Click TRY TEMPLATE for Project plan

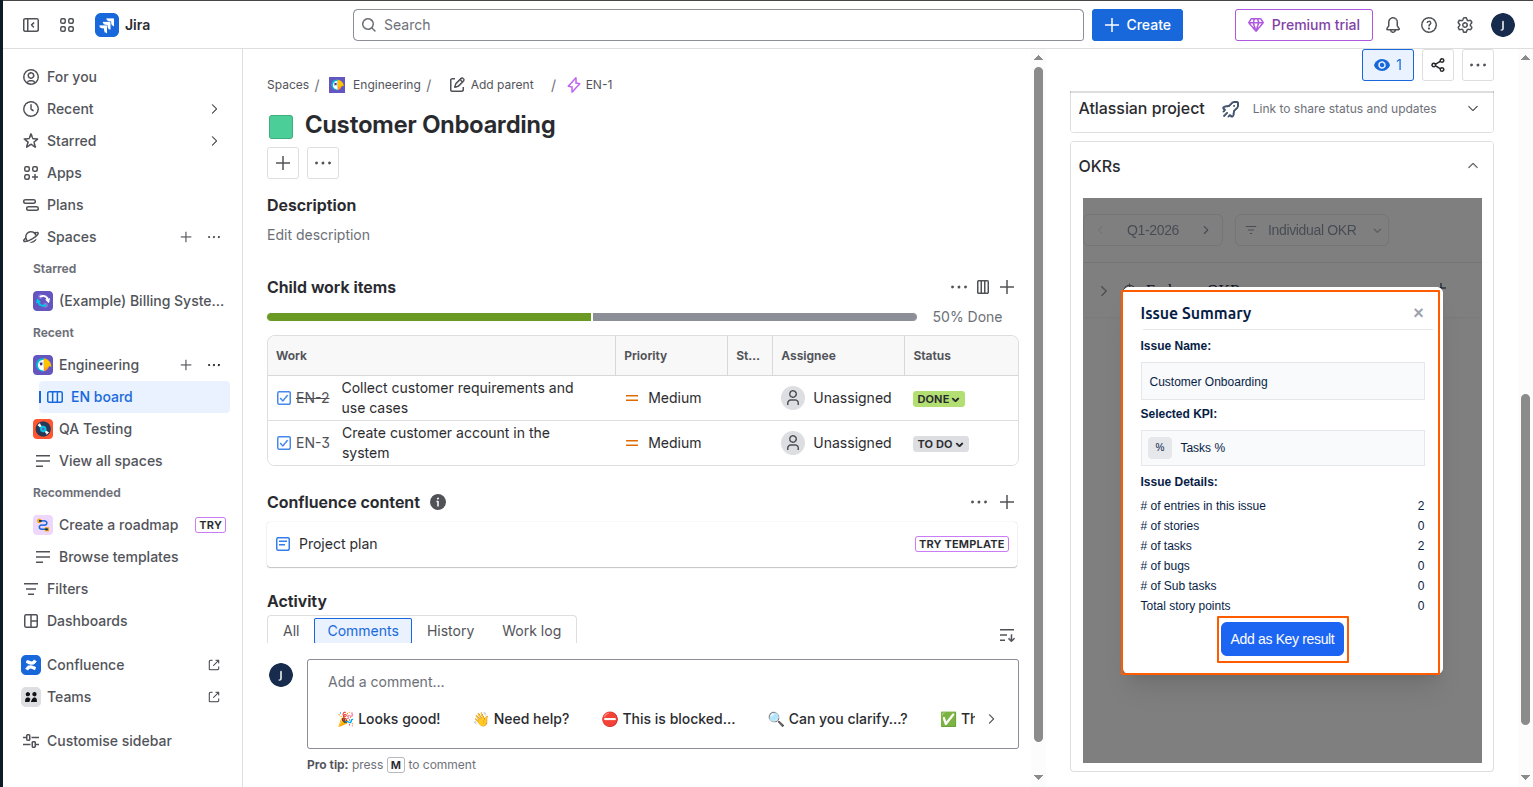click(x=962, y=544)
